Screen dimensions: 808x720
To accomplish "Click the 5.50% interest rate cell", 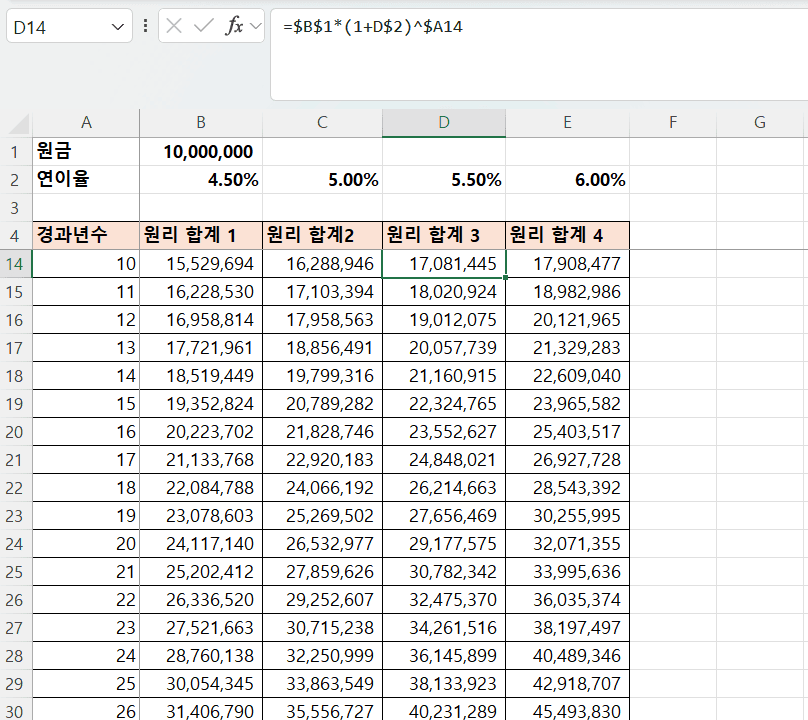I will [x=443, y=180].
